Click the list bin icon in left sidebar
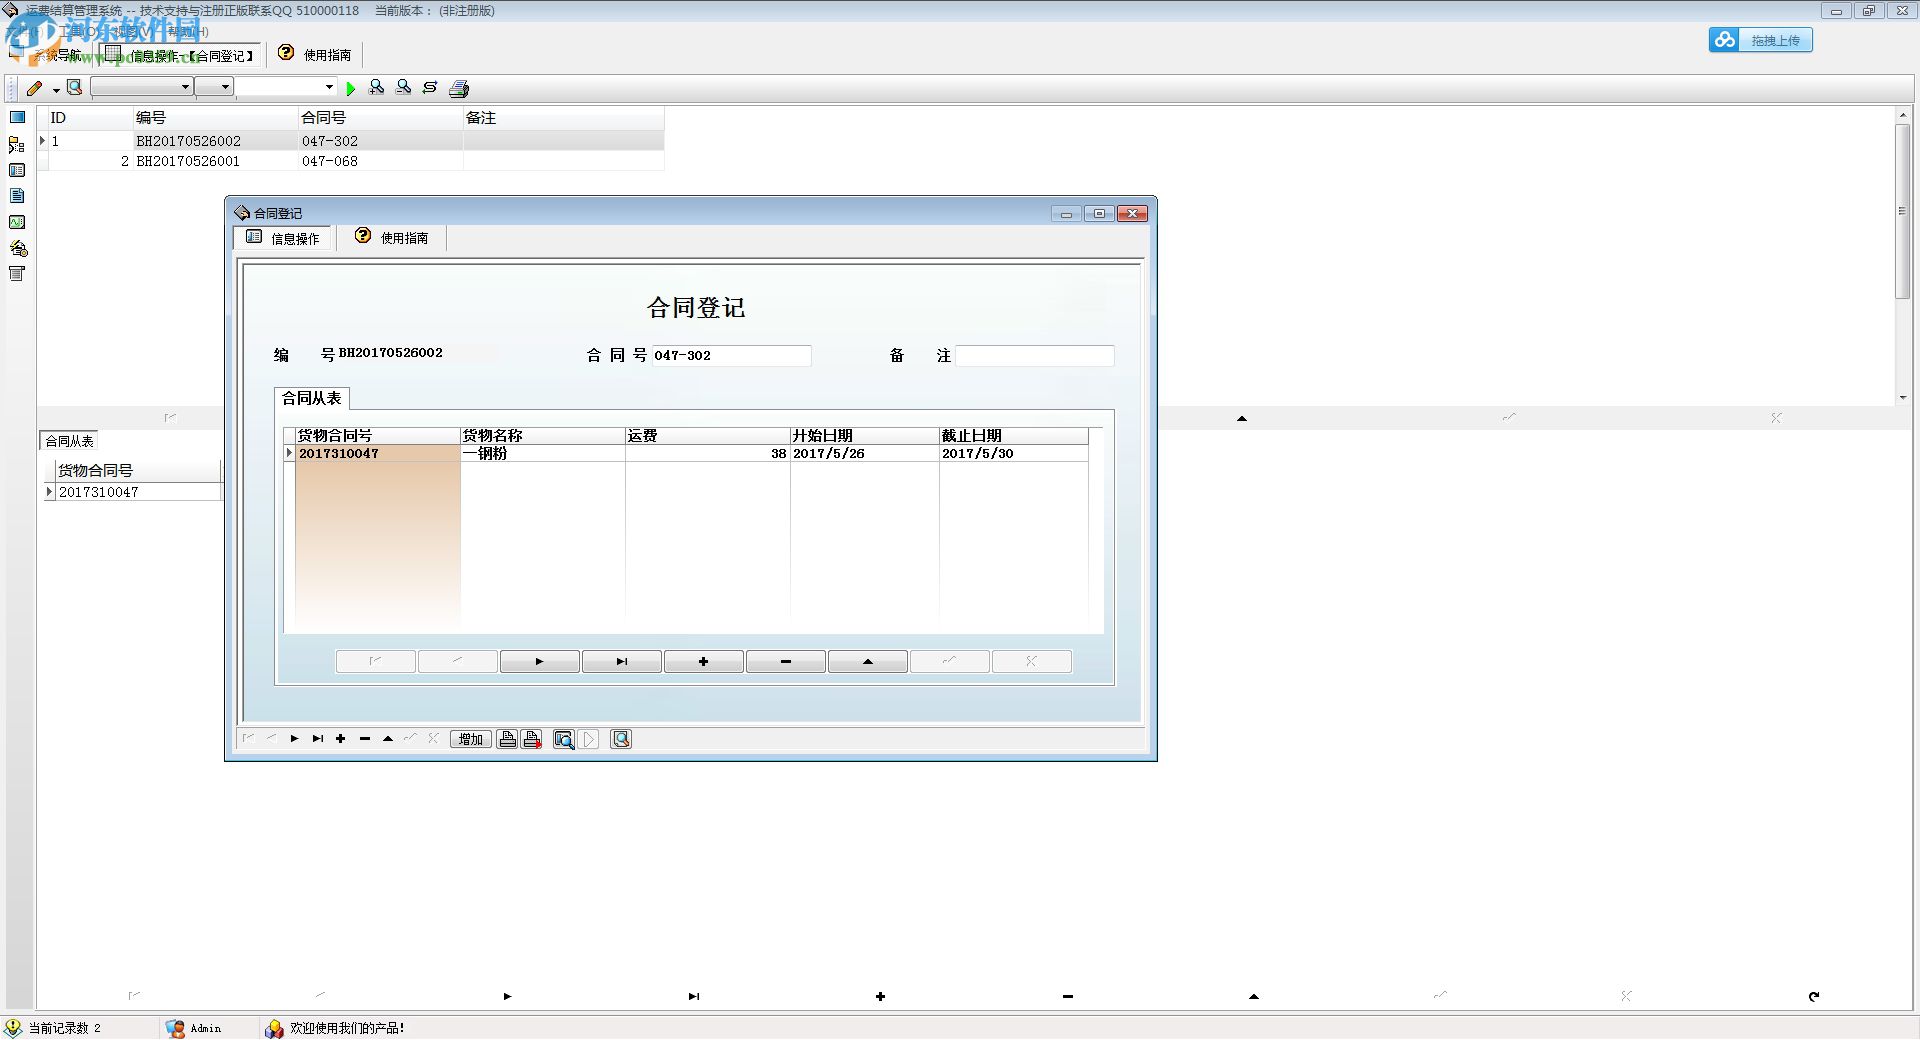Screen dimensions: 1920x1040 click(17, 274)
